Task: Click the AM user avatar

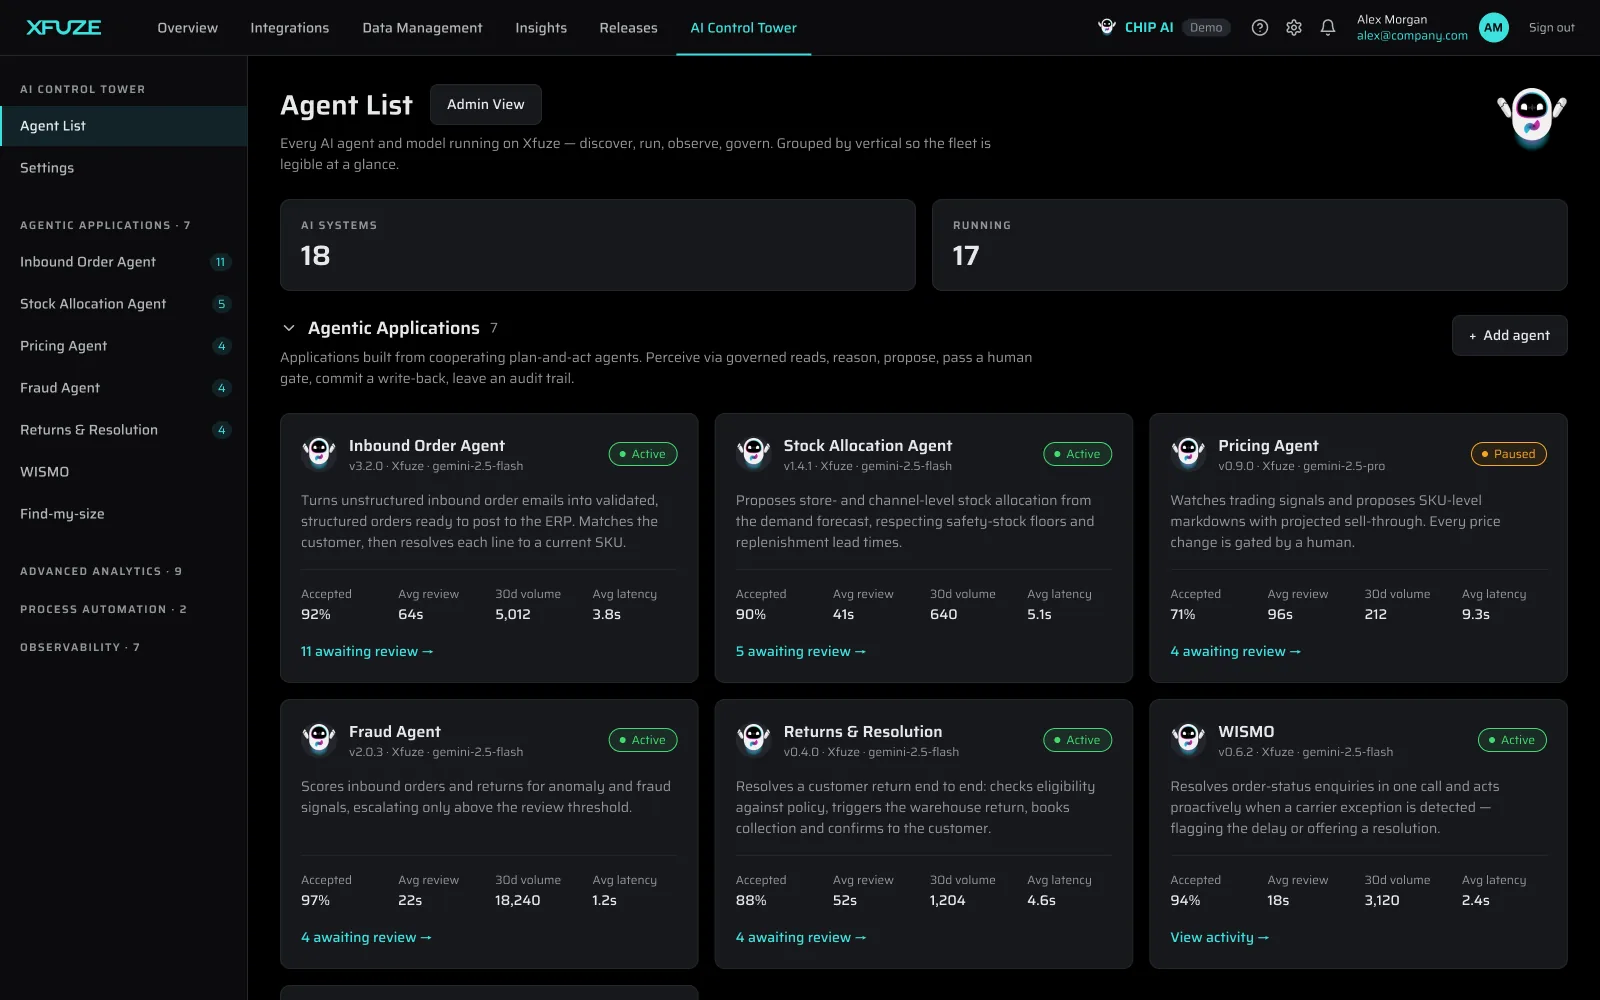Action: click(1493, 28)
